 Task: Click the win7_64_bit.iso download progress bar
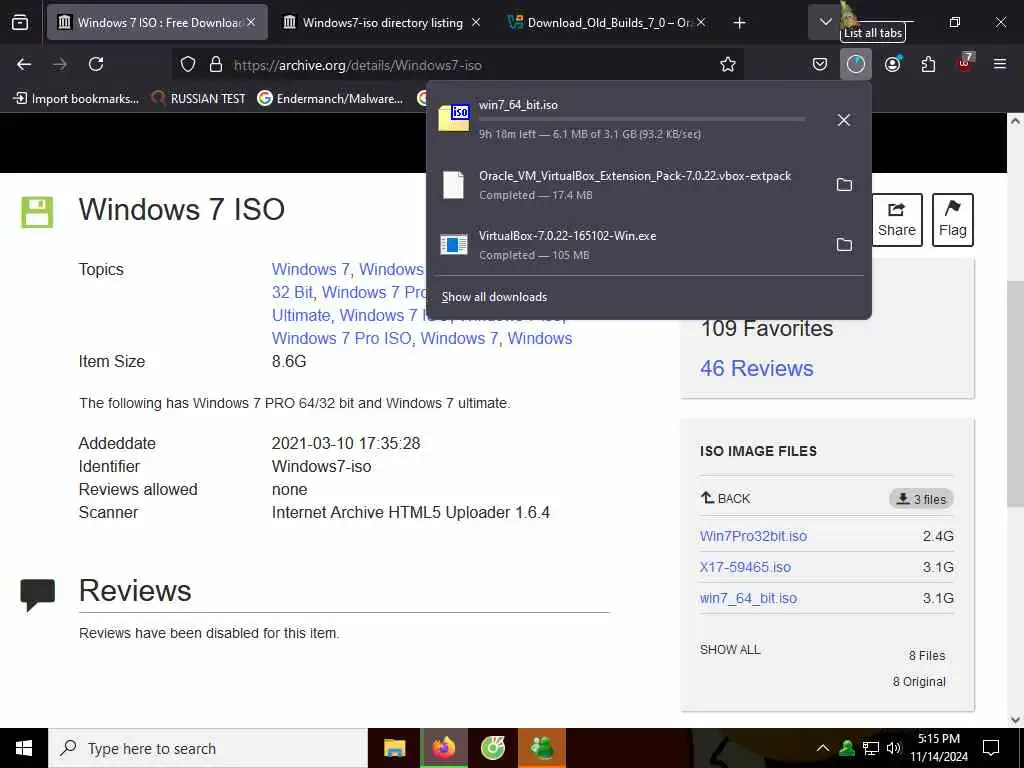[642, 120]
